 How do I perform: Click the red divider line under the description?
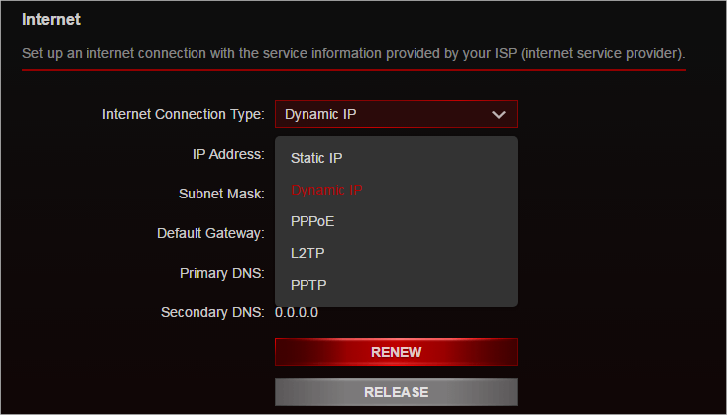coord(354,70)
